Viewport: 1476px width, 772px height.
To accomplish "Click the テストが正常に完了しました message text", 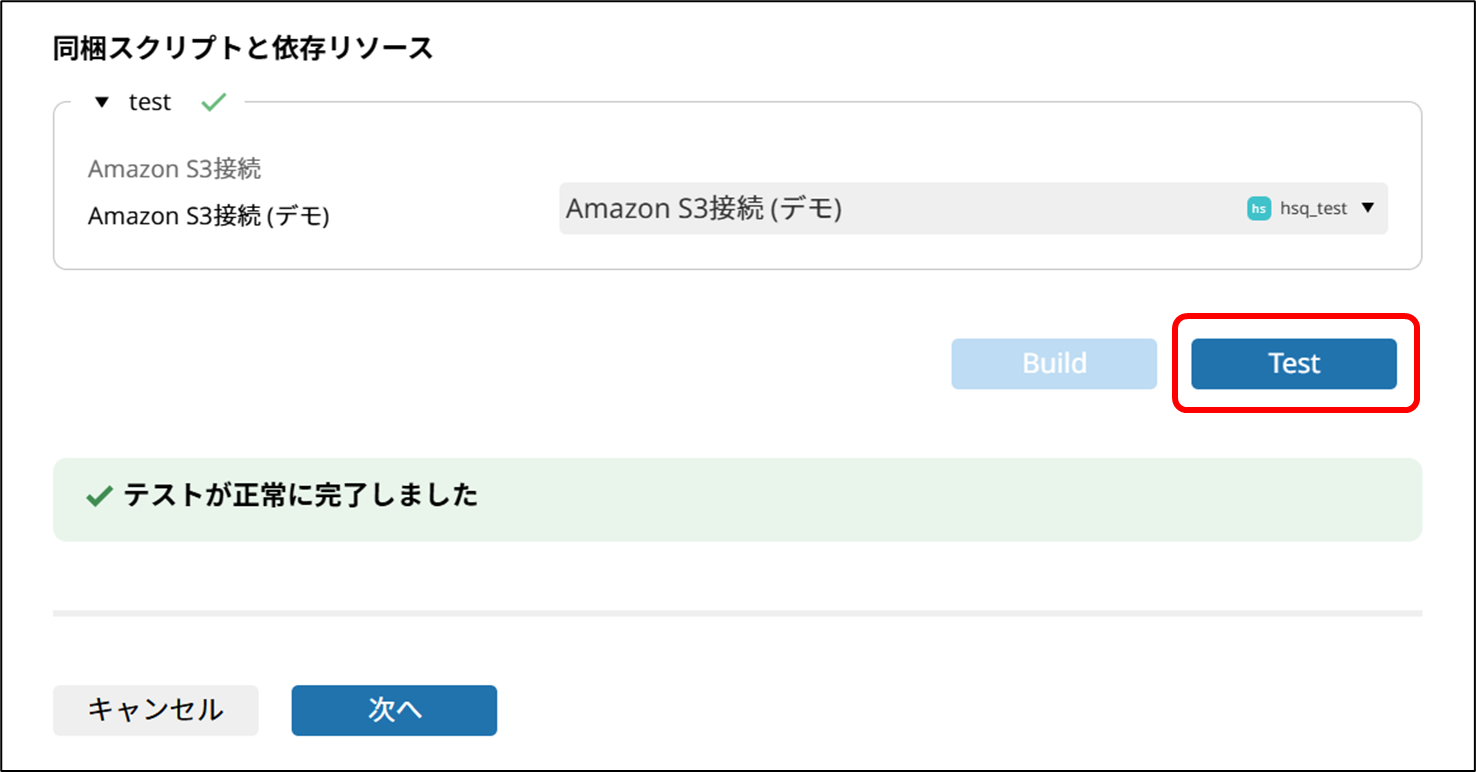I will (301, 495).
